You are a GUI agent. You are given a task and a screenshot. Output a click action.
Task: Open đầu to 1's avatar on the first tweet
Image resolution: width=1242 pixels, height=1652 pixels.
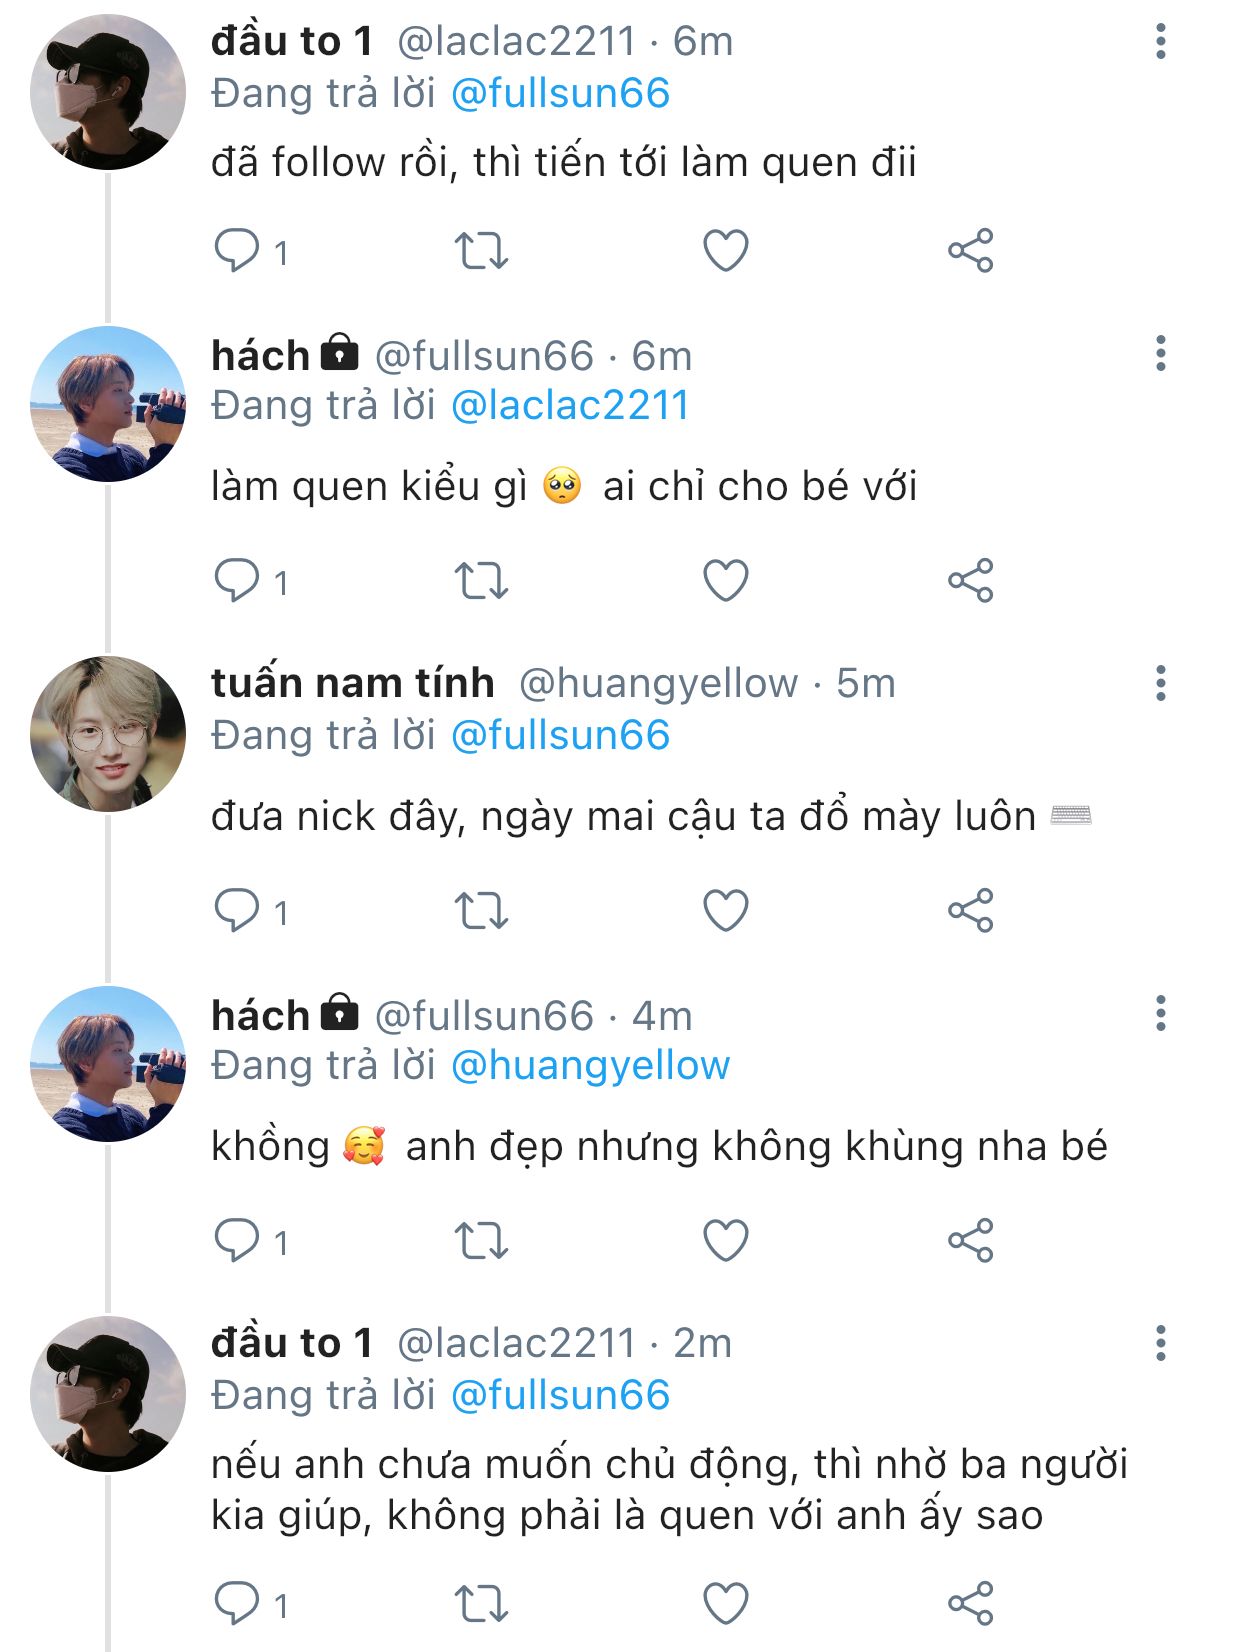(108, 92)
